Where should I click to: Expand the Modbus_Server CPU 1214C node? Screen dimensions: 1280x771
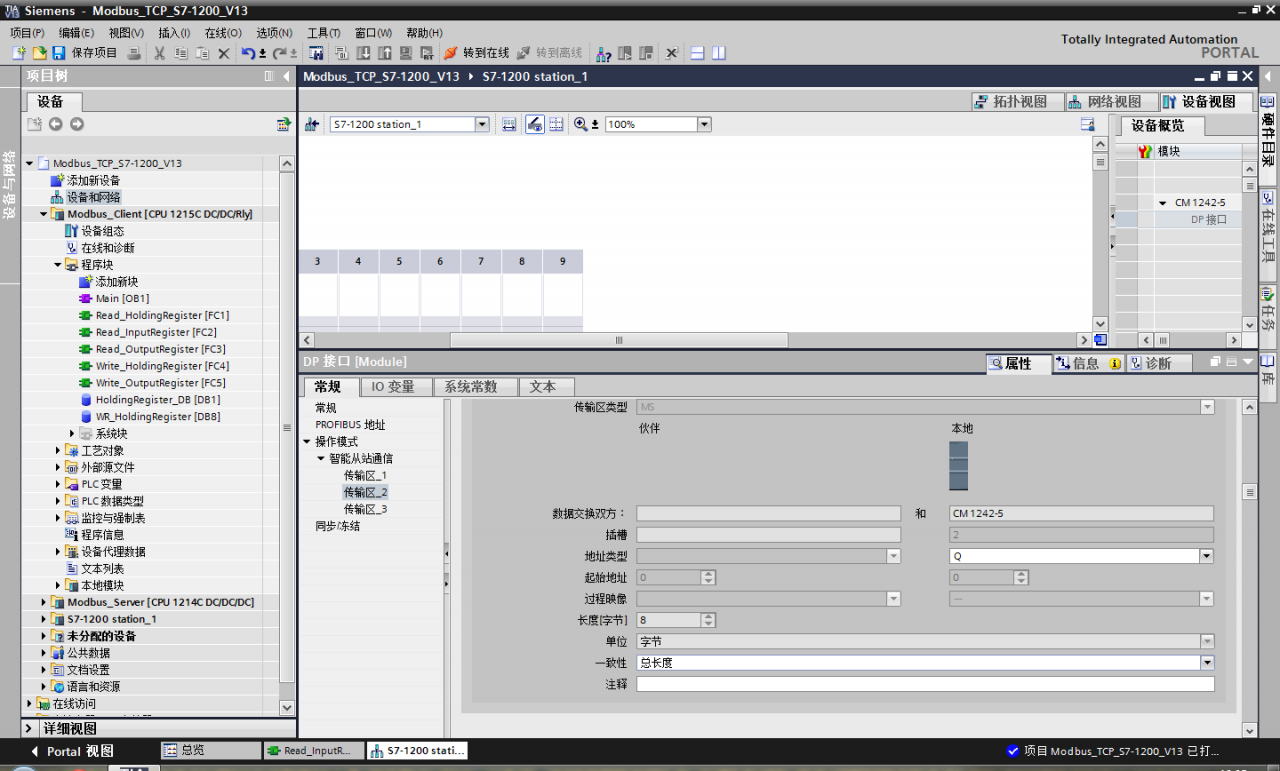43,602
